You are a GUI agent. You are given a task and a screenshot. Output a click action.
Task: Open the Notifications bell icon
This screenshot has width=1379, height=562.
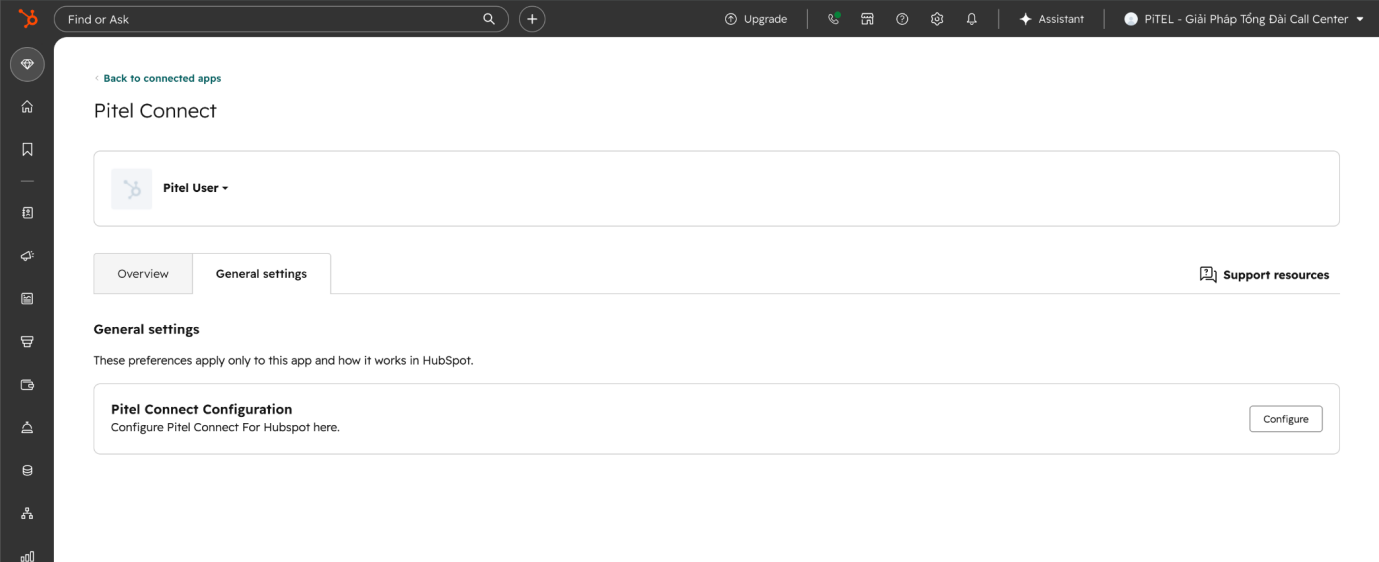[971, 19]
